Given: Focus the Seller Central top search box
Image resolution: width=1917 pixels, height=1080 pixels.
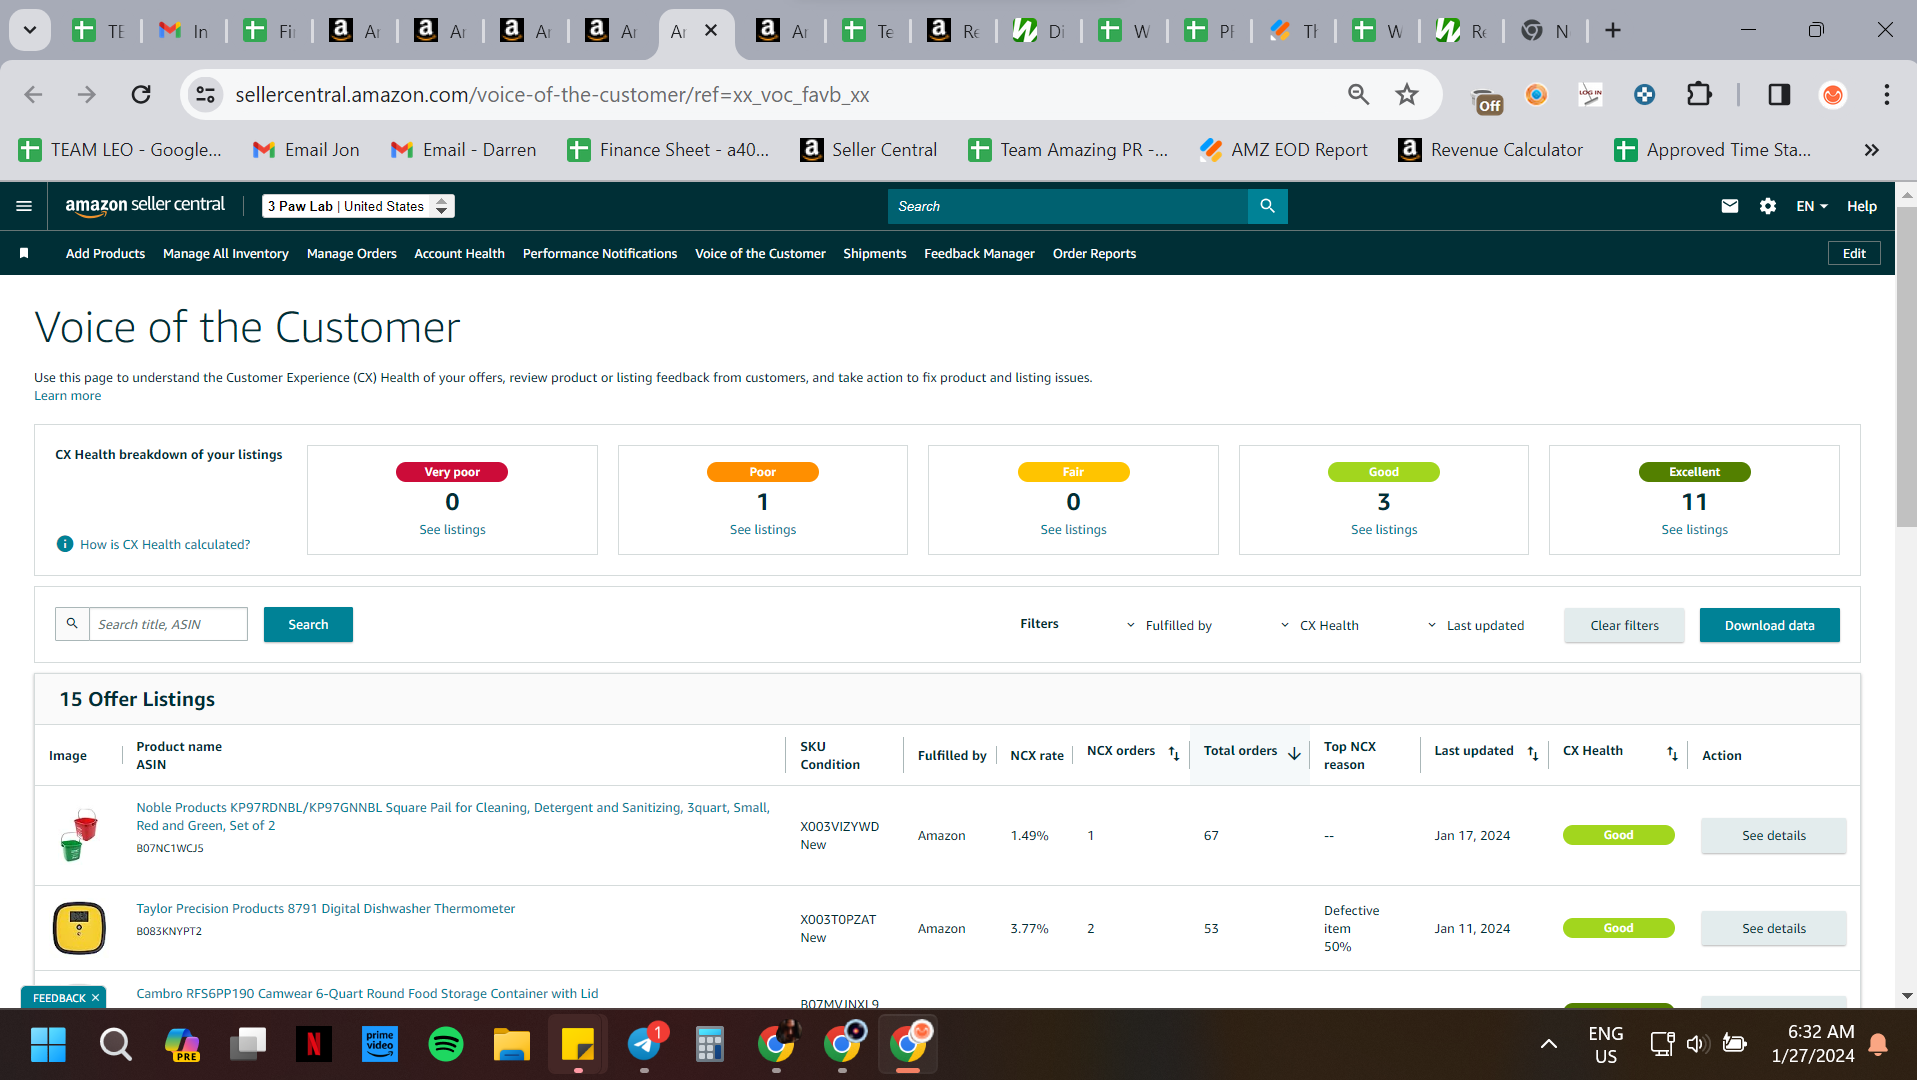Looking at the screenshot, I should pos(1068,206).
